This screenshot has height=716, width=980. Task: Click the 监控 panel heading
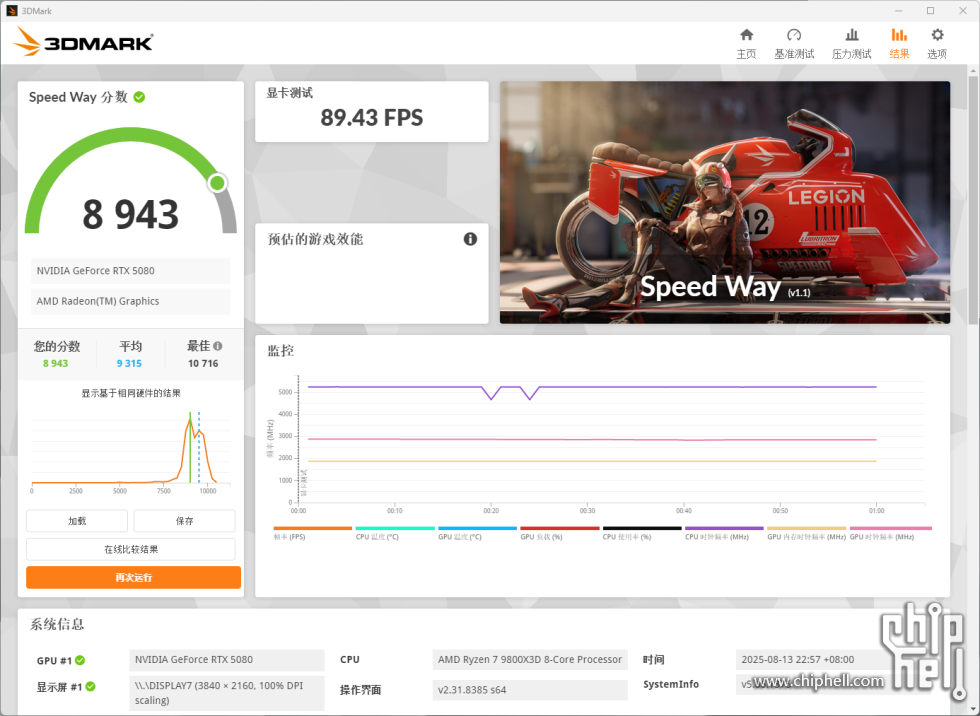click(281, 351)
